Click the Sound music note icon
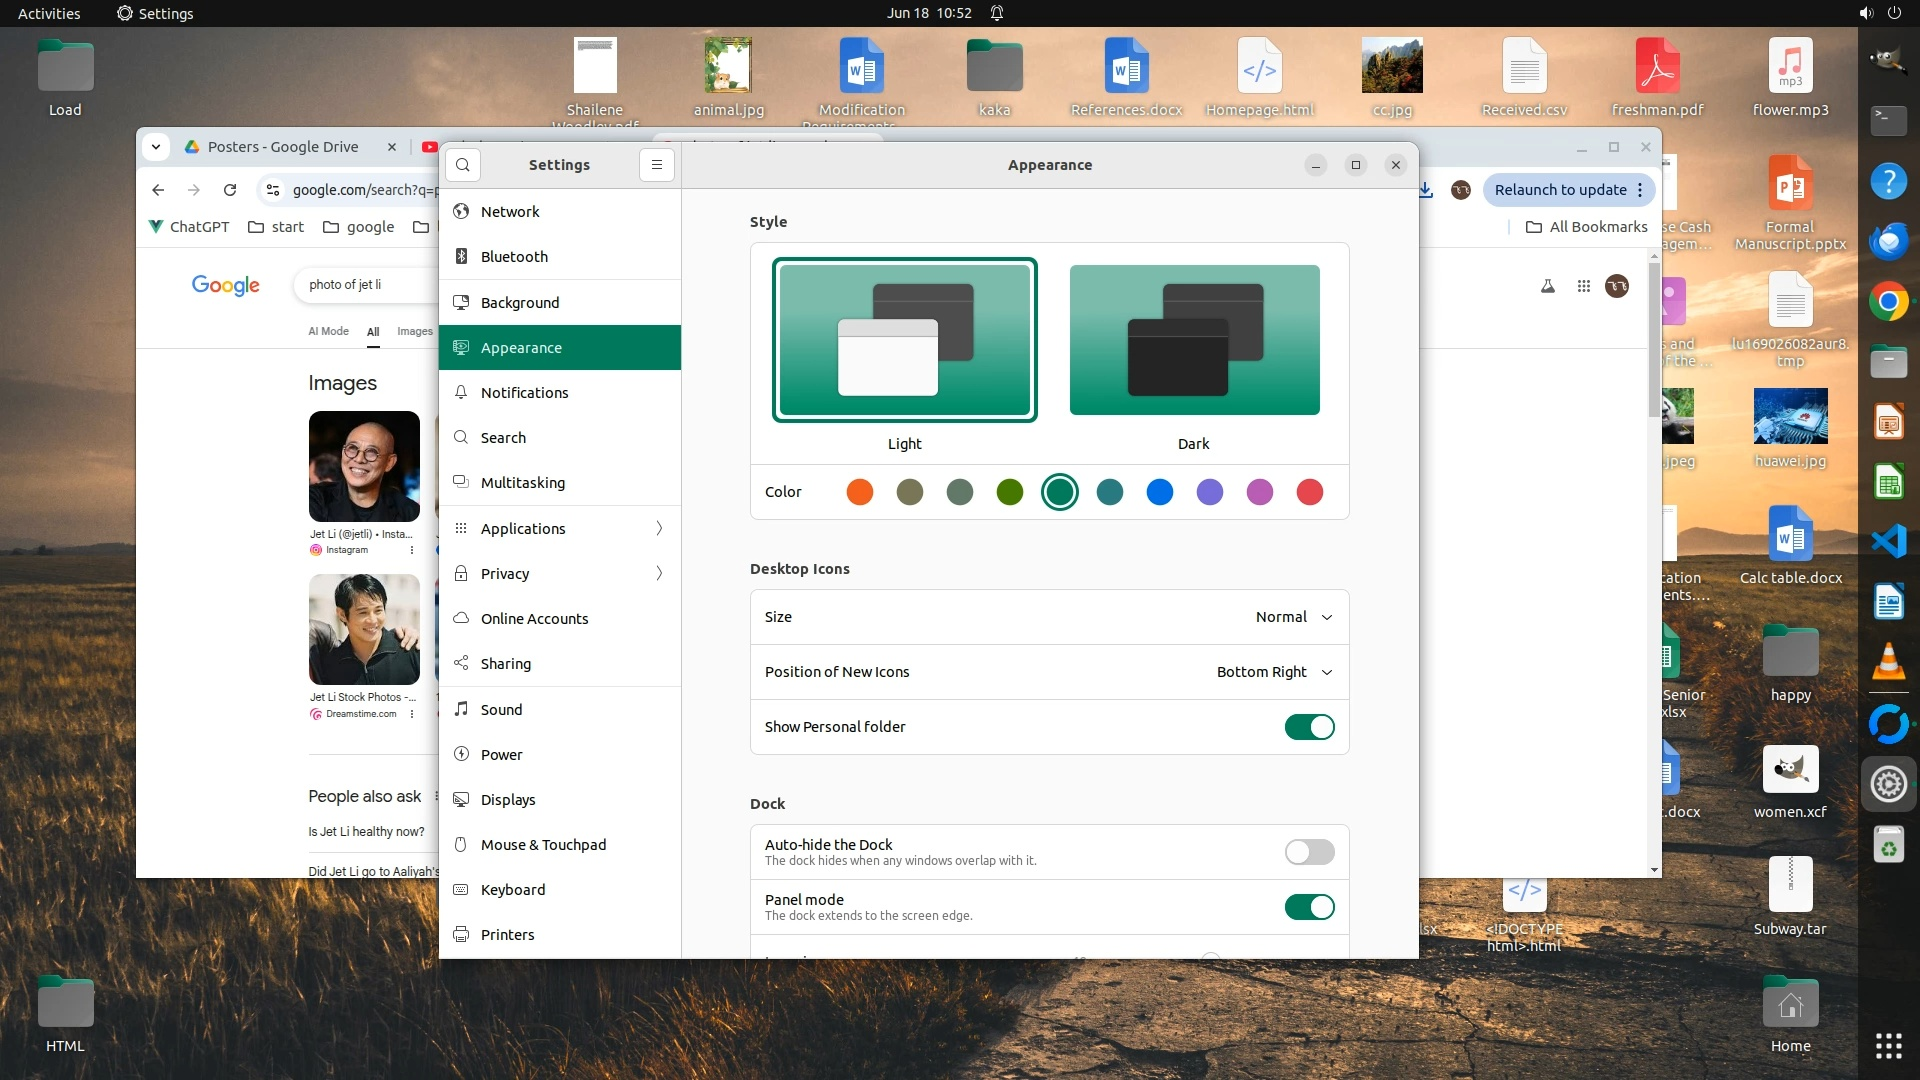The image size is (1920, 1080). [x=461, y=709]
